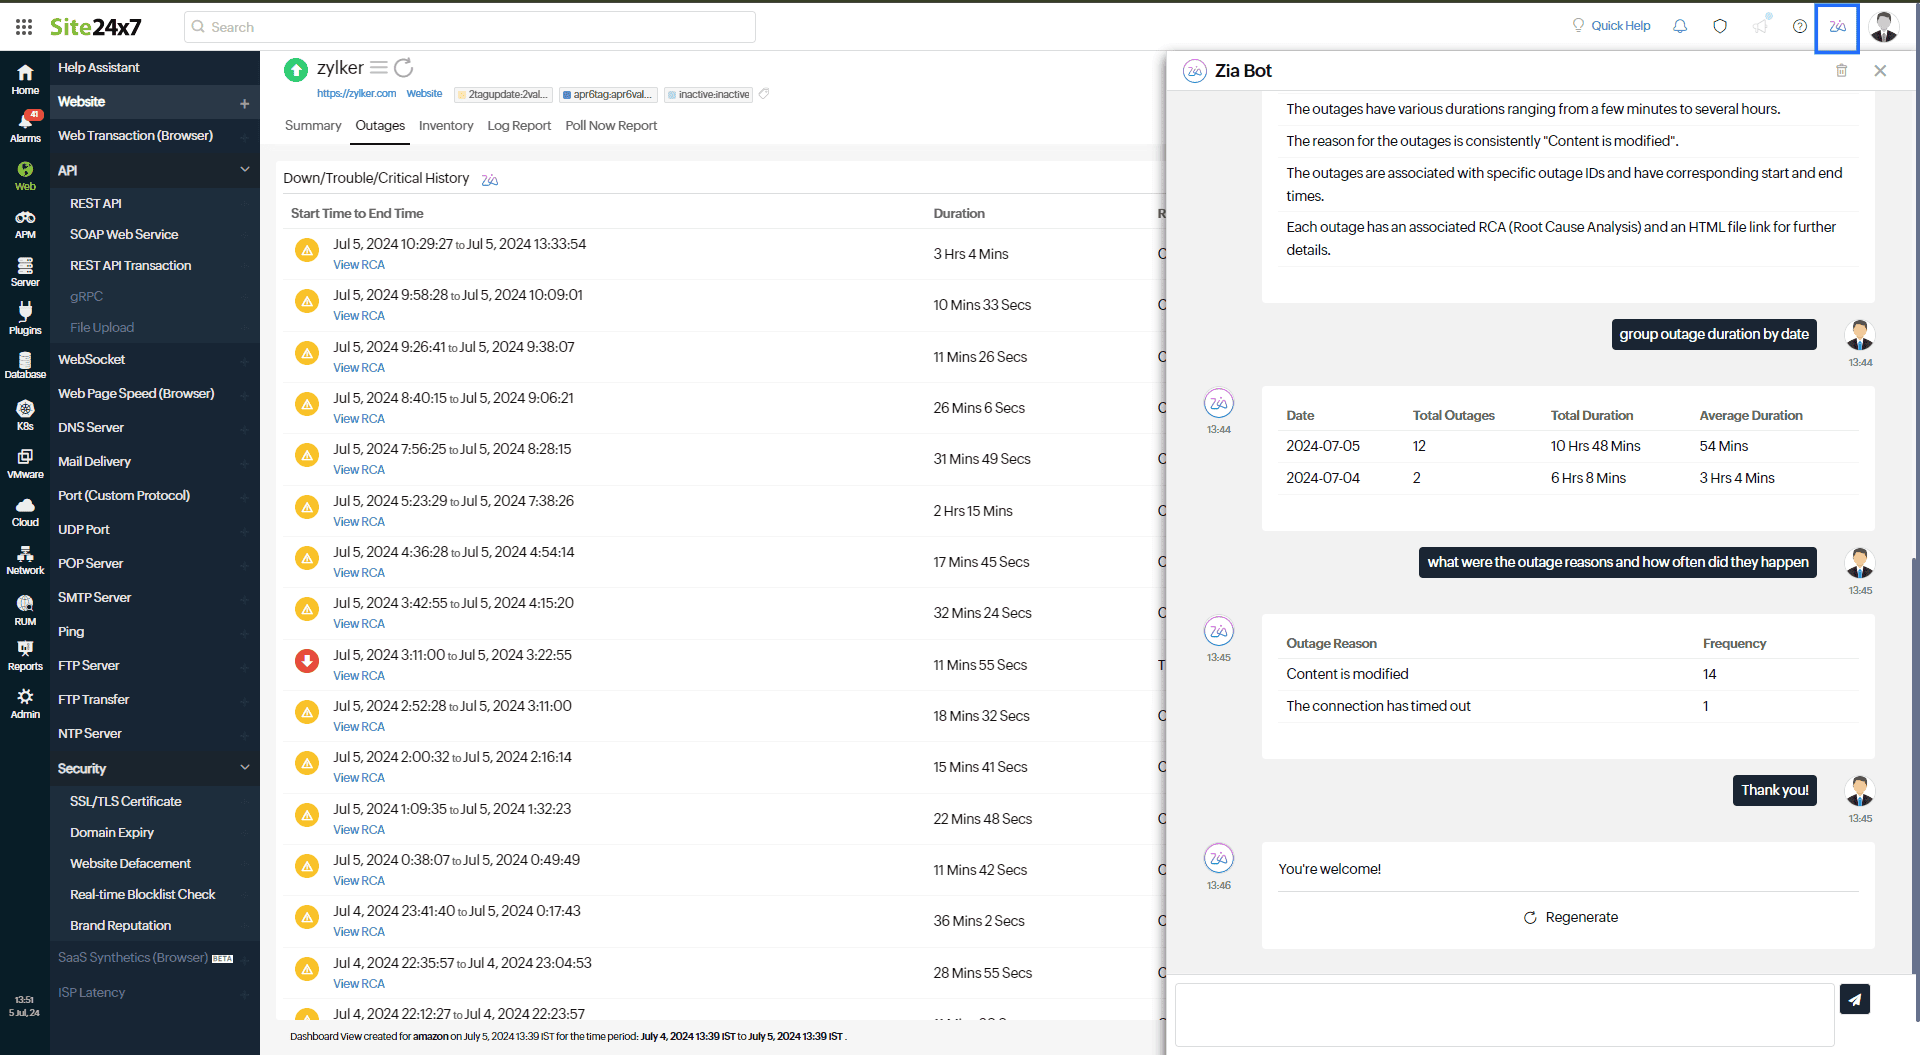Open the announcements megaphone icon
The width and height of the screenshot is (1920, 1055).
point(1760,26)
